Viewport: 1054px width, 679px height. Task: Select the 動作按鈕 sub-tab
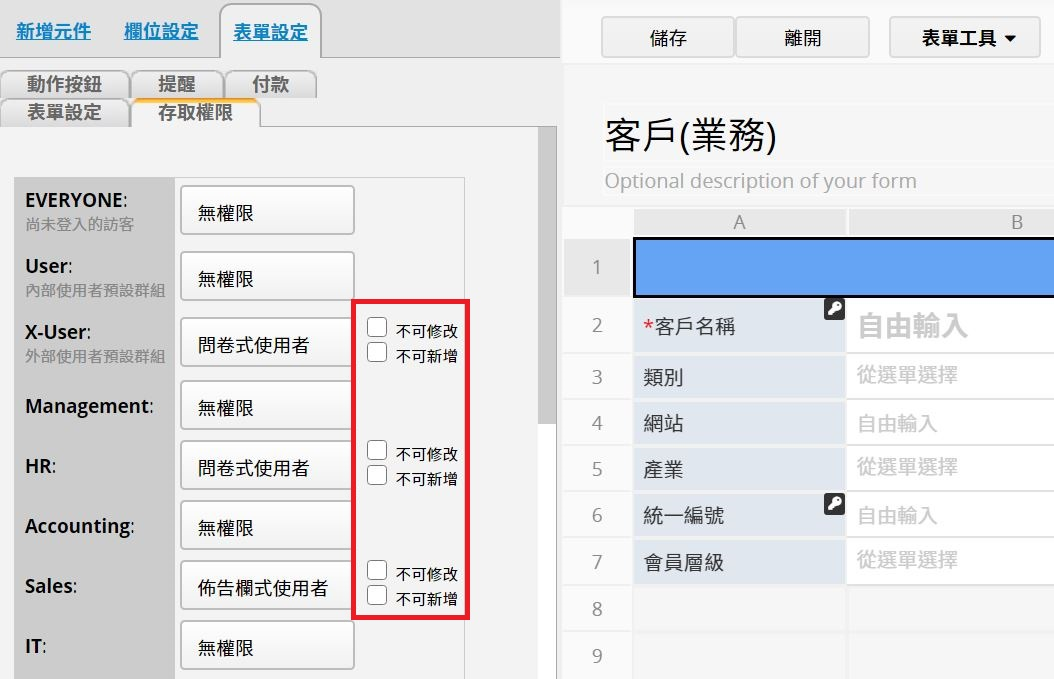(64, 84)
